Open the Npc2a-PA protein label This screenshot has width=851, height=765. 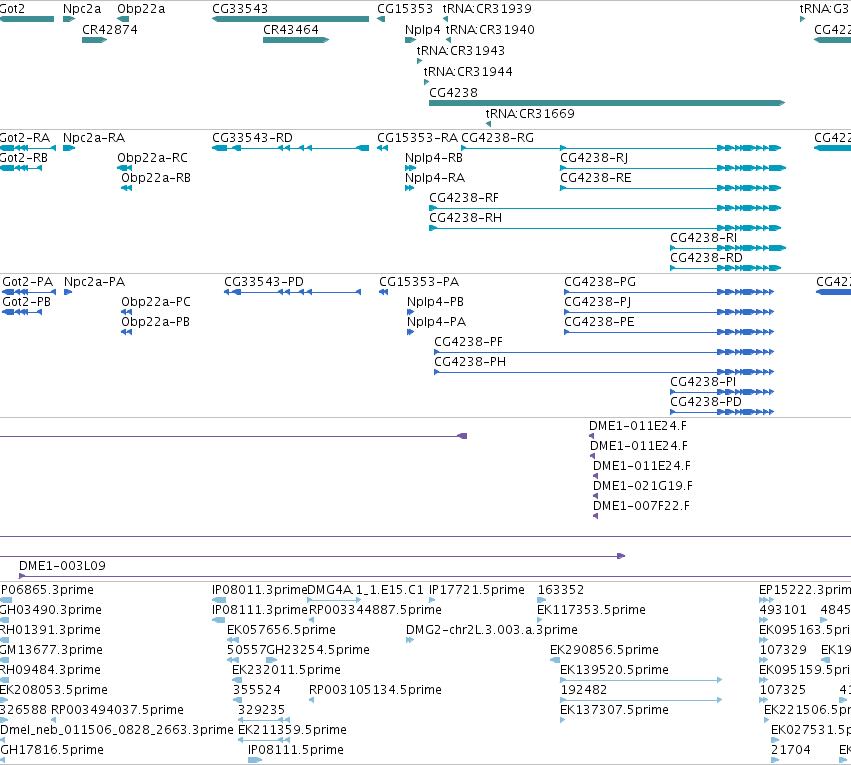[x=94, y=282]
